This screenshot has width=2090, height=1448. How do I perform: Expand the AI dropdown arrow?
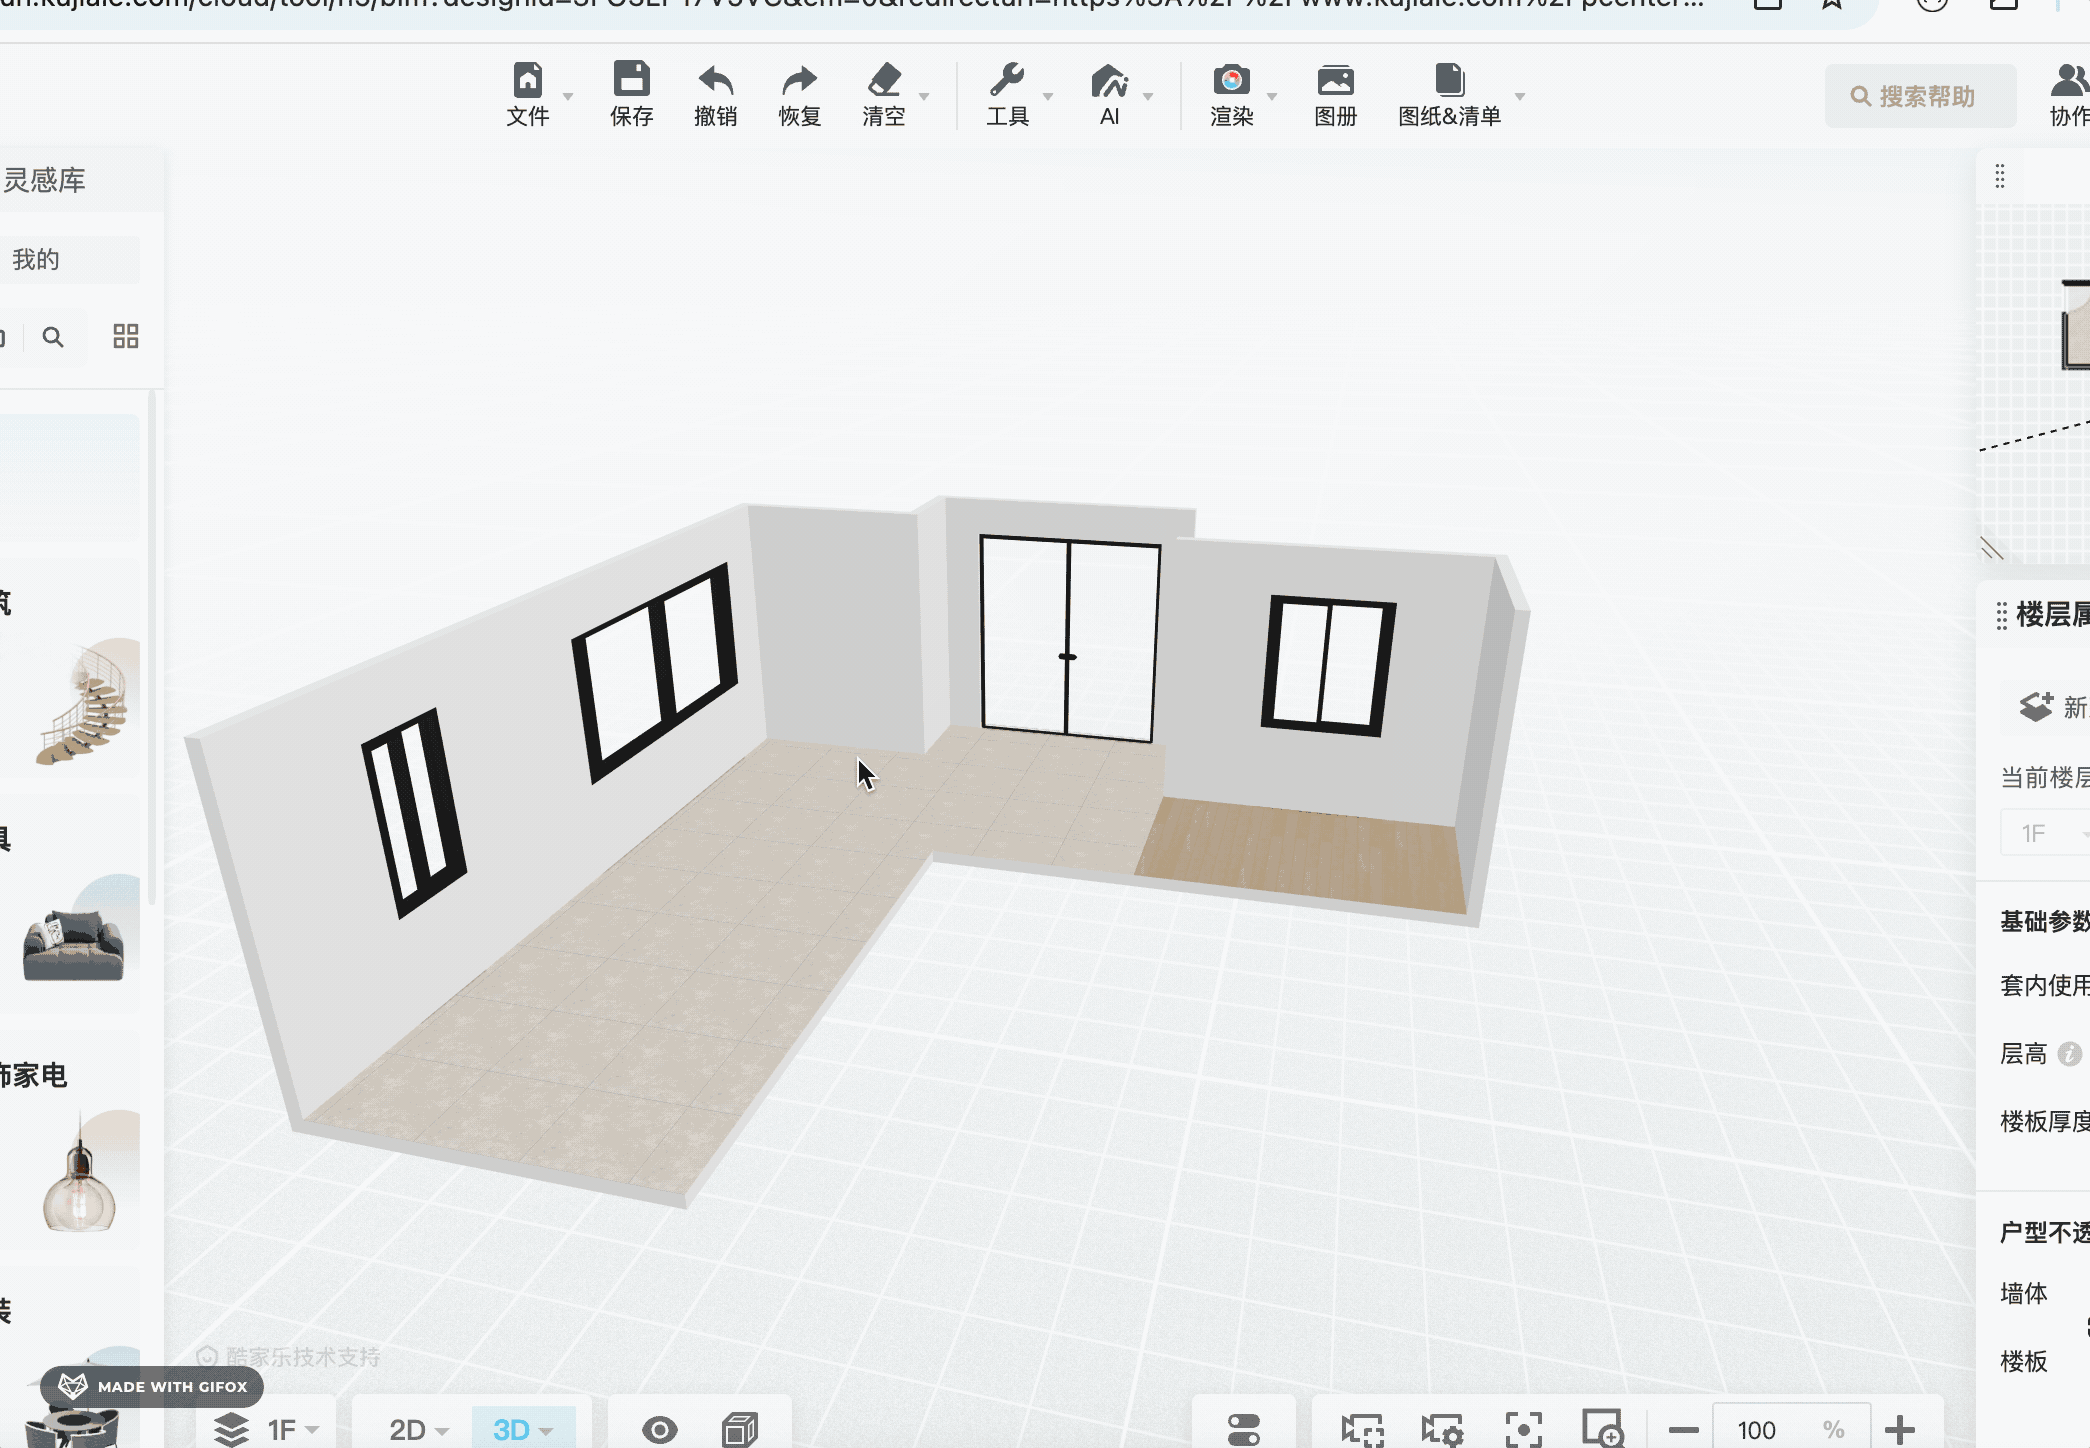(x=1148, y=96)
